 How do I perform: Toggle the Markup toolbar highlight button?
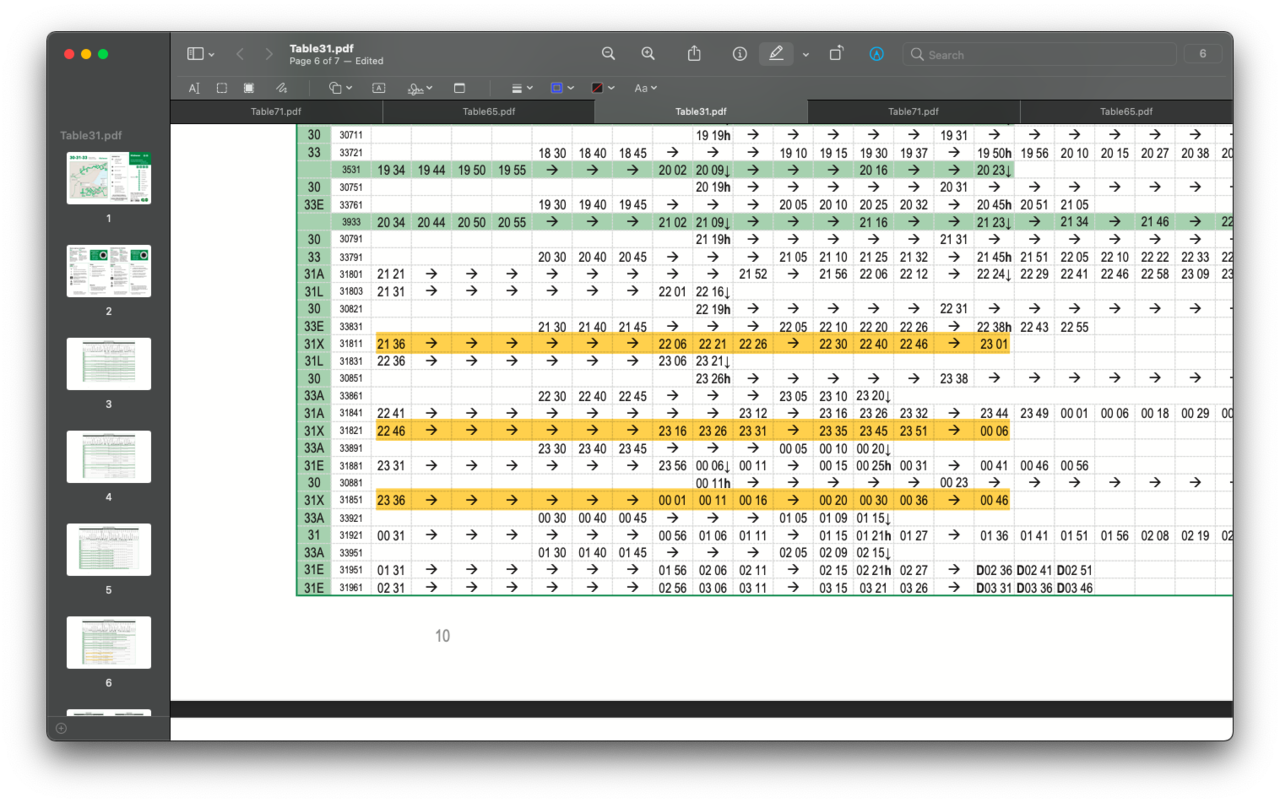point(776,54)
